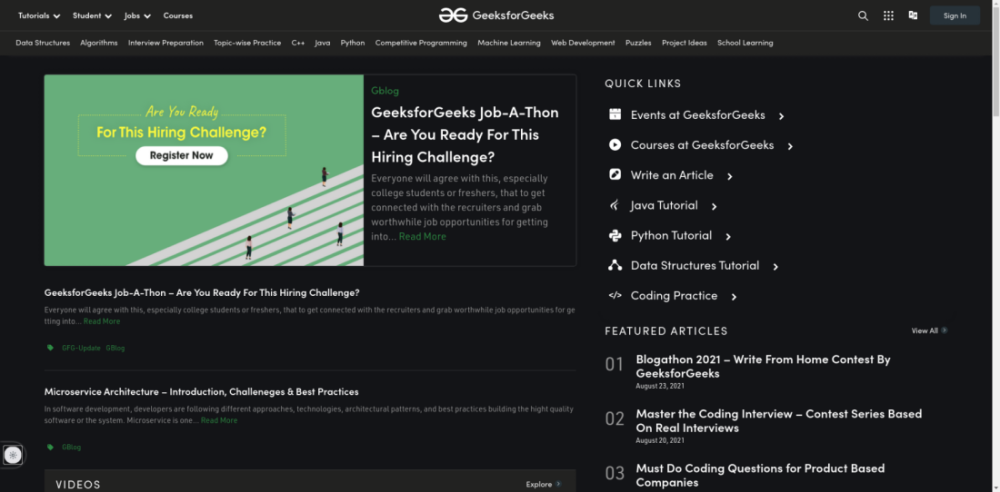Open the search magnifier icon

pyautogui.click(x=863, y=16)
